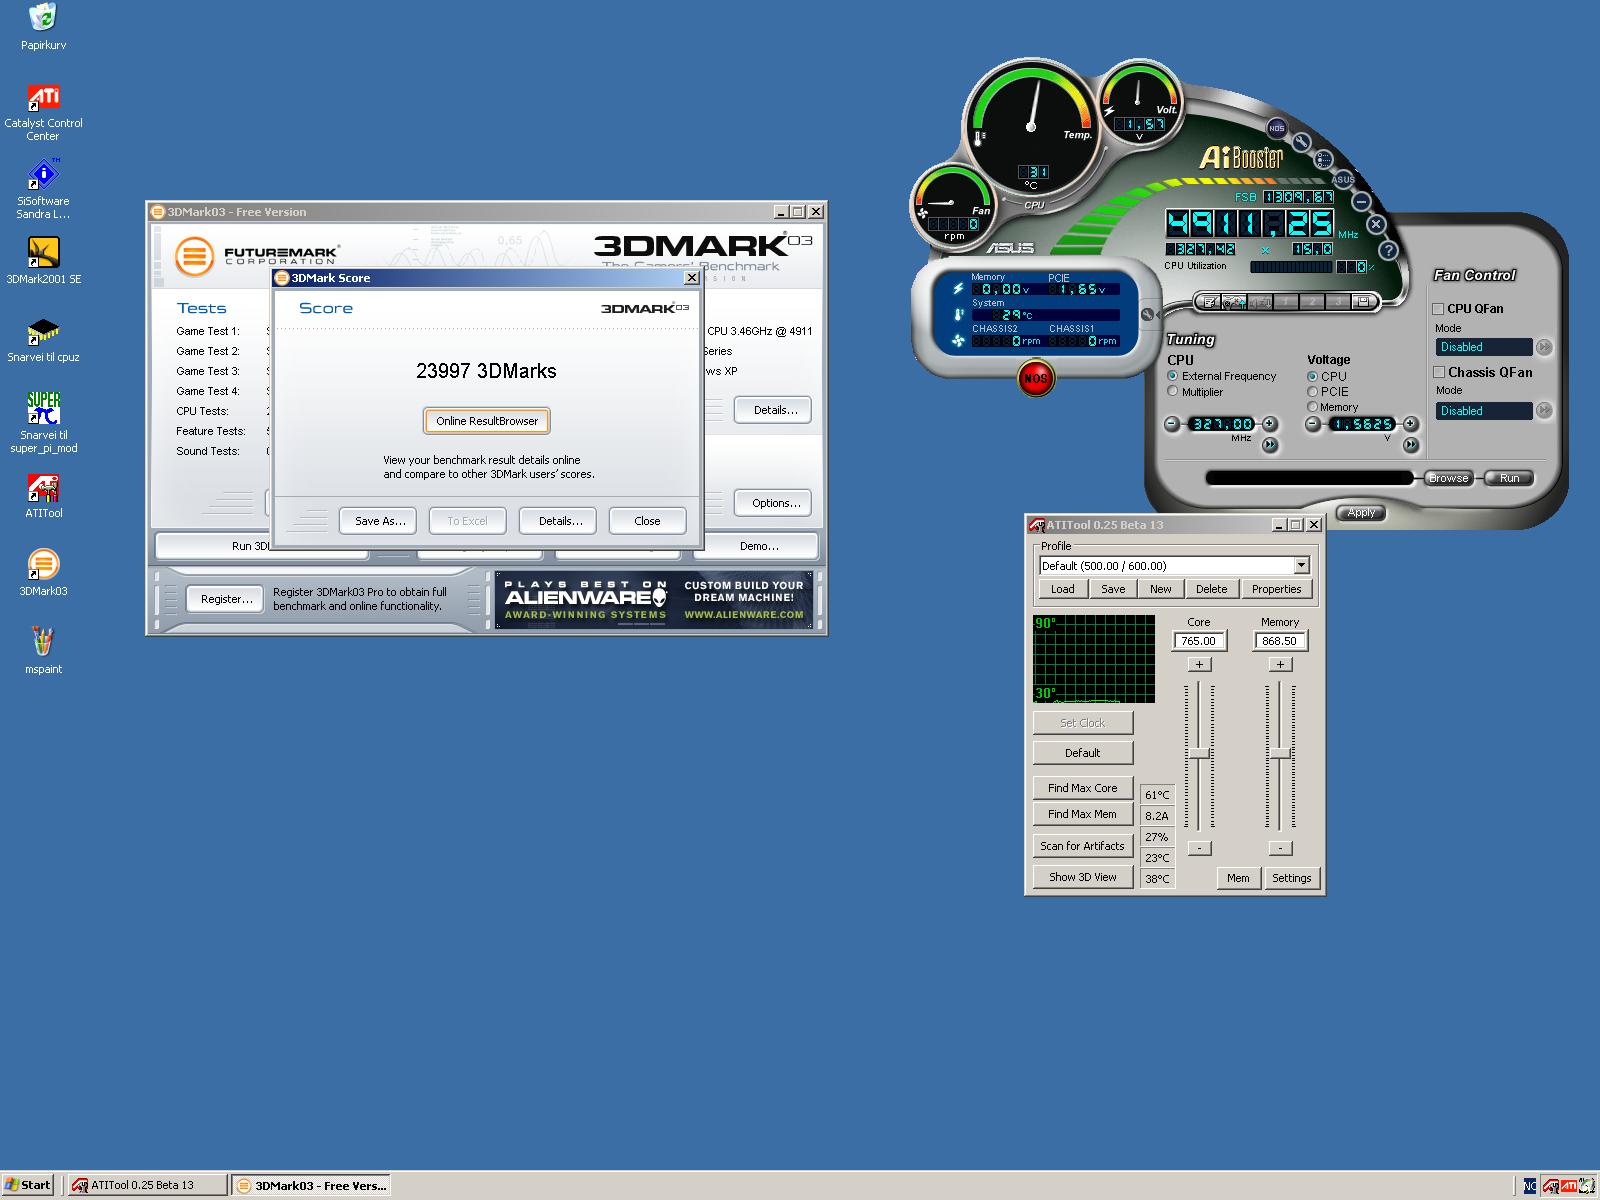Increase CPU external frequency with plus icon
Image resolution: width=1600 pixels, height=1200 pixels.
(1270, 424)
